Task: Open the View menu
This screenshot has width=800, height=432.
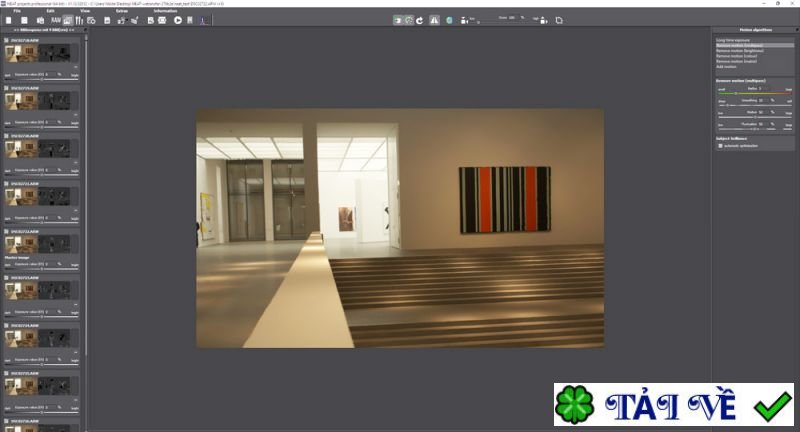Action: (85, 11)
